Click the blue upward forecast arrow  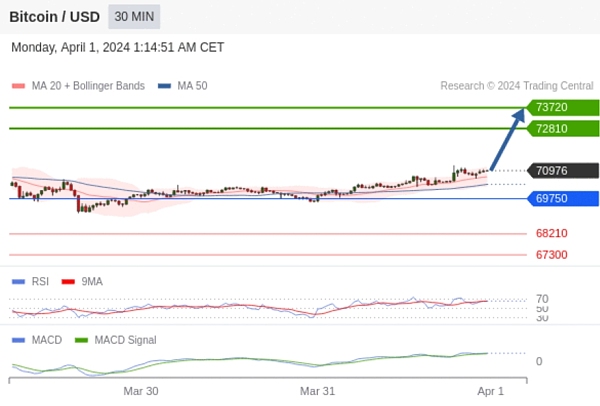coord(507,139)
